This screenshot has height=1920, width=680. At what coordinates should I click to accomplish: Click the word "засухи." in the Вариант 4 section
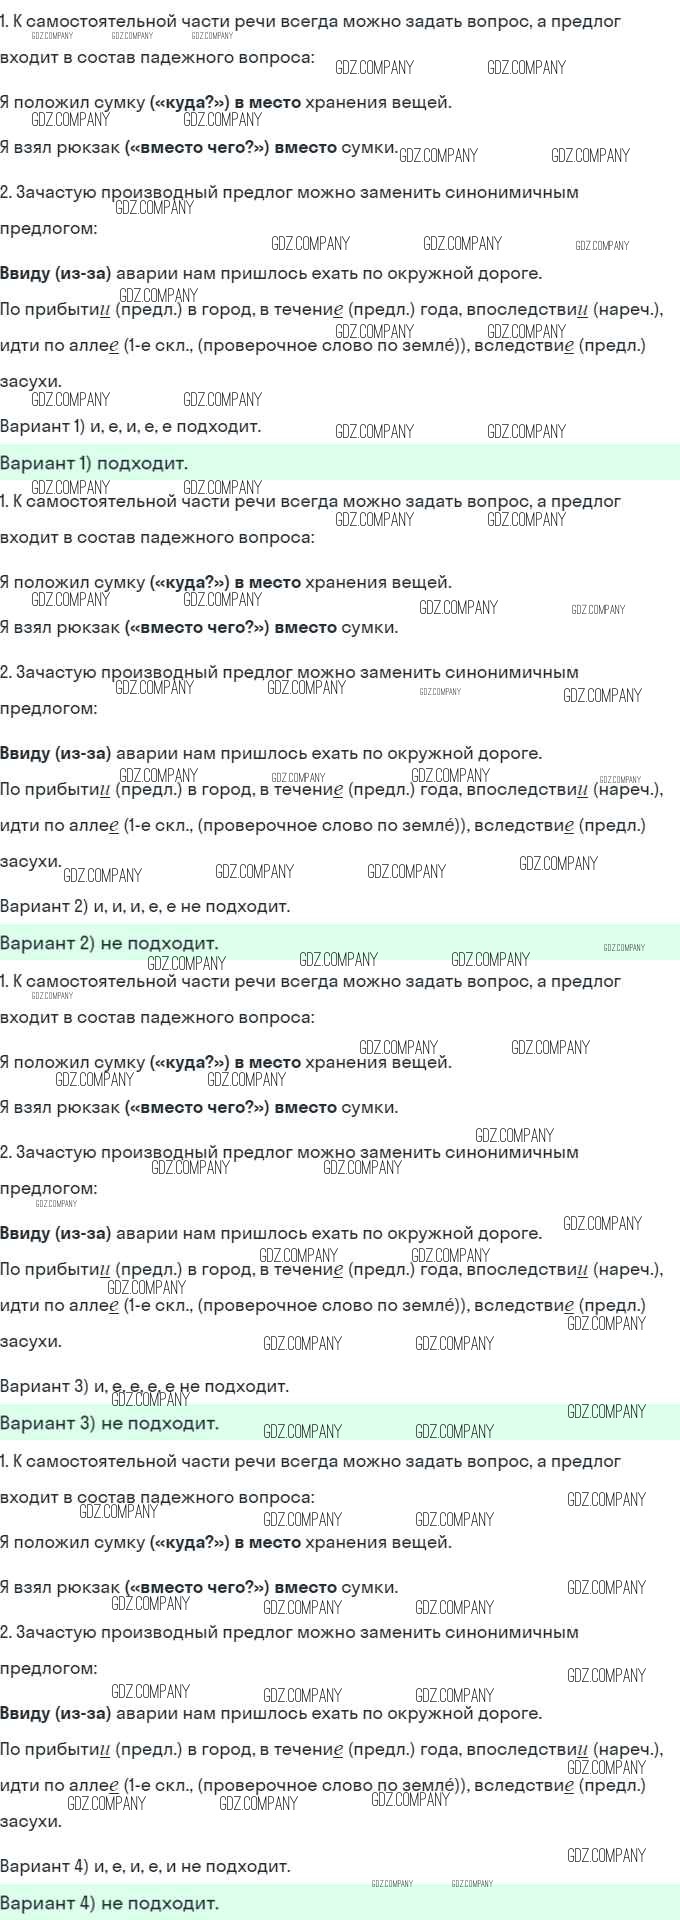31,1821
